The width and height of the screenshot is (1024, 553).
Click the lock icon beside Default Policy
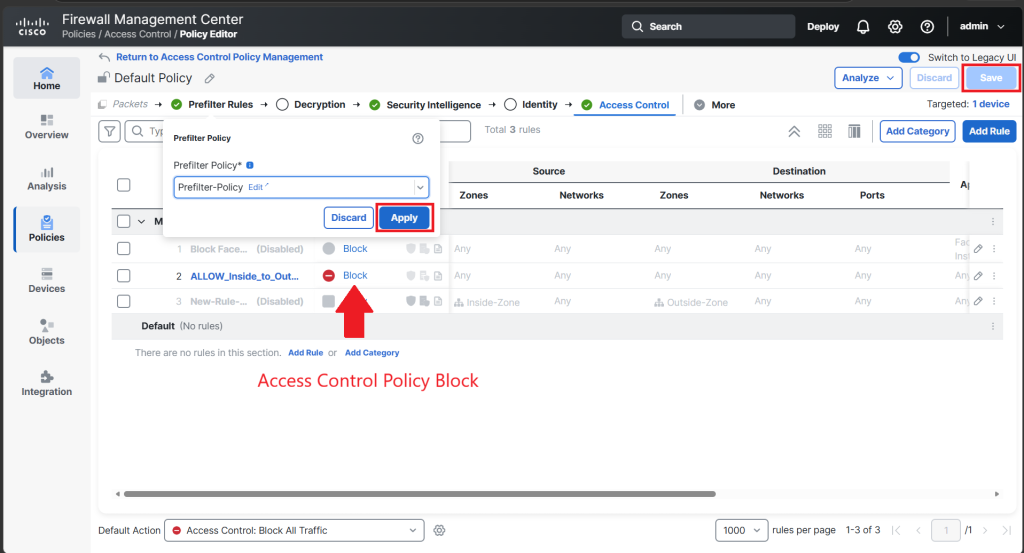point(103,78)
